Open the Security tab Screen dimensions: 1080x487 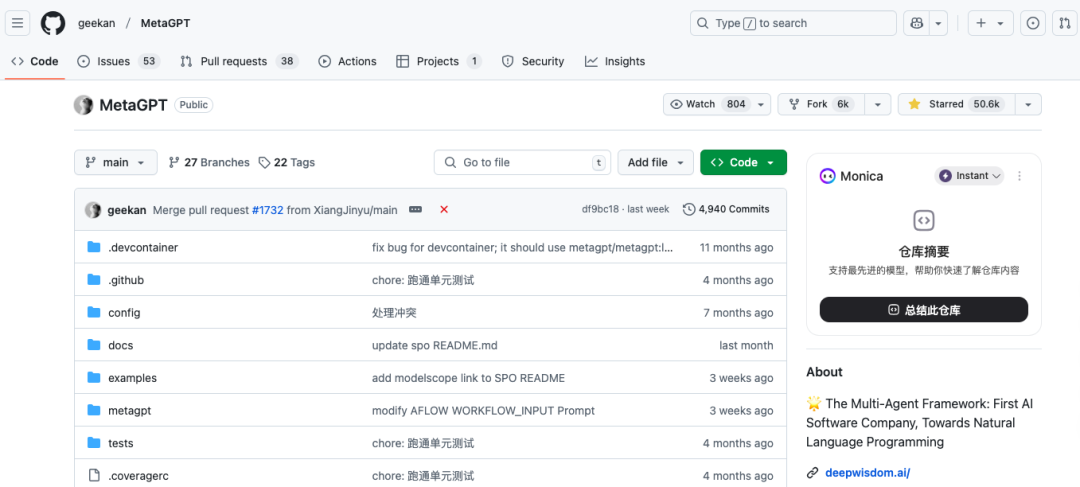(533, 61)
